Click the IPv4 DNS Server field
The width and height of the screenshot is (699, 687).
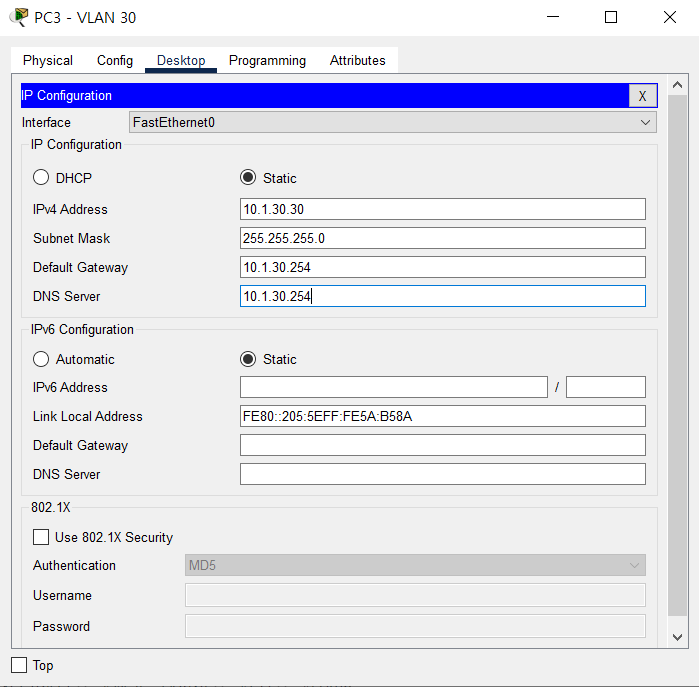click(443, 296)
